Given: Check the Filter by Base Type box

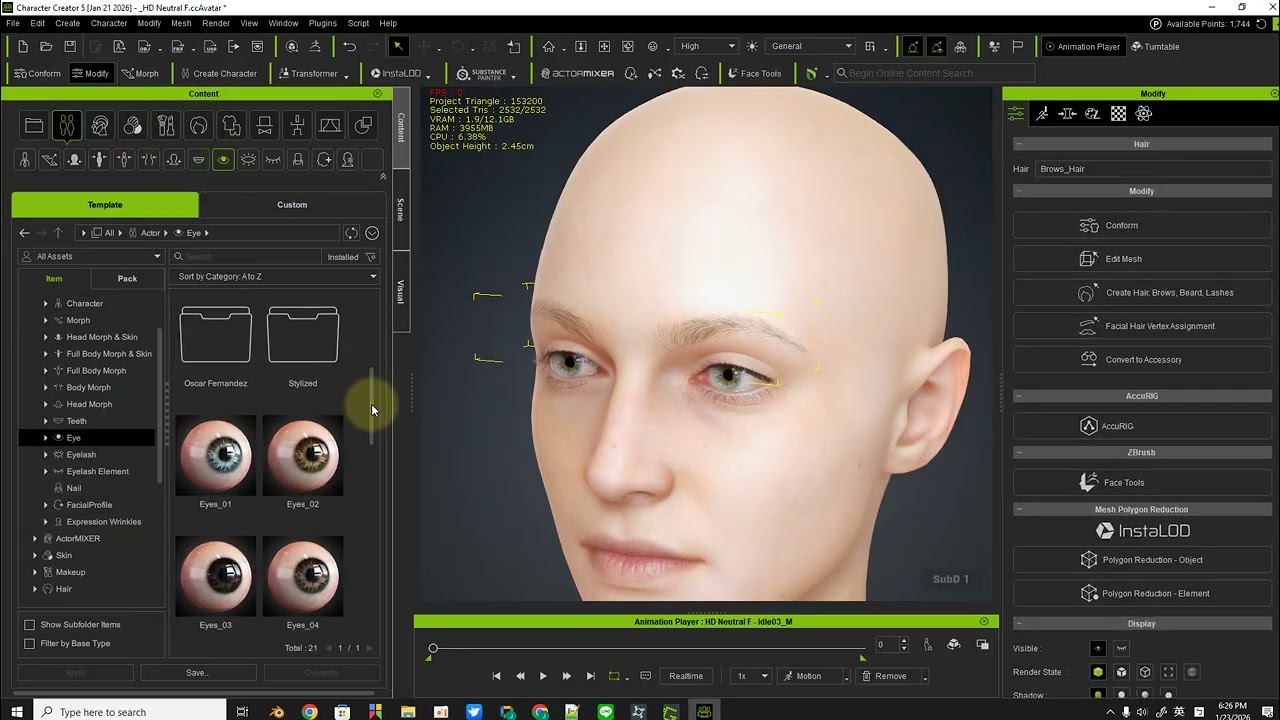Looking at the screenshot, I should [29, 644].
